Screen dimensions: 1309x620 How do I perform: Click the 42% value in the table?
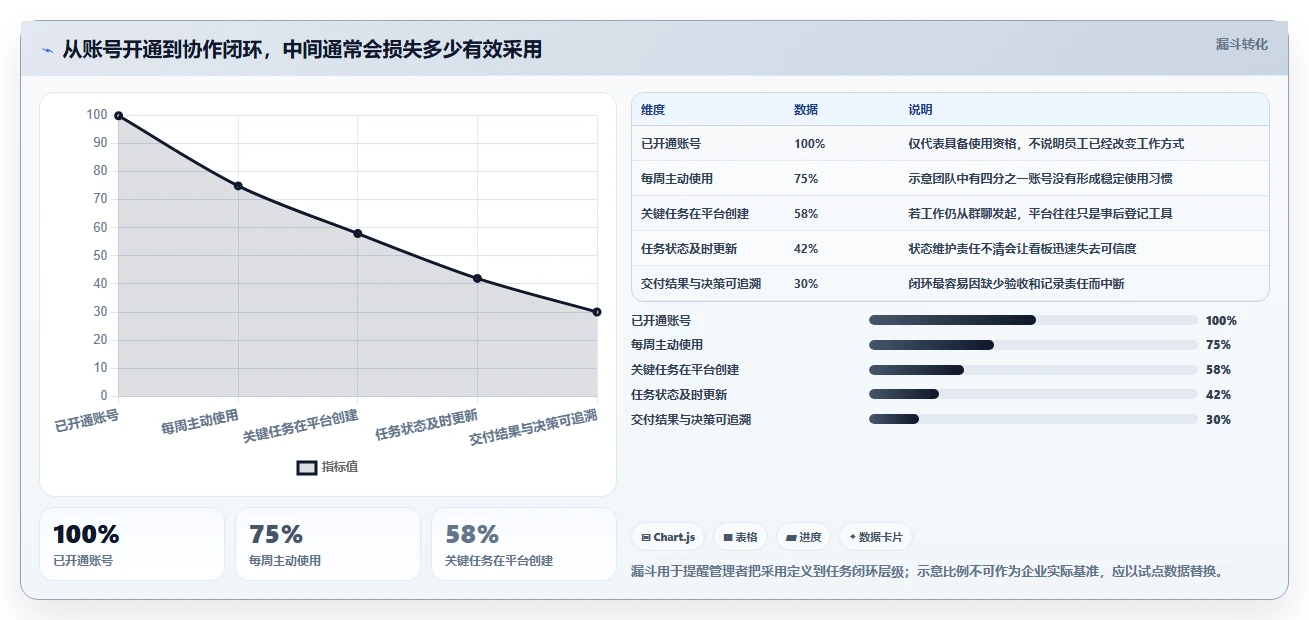[806, 249]
